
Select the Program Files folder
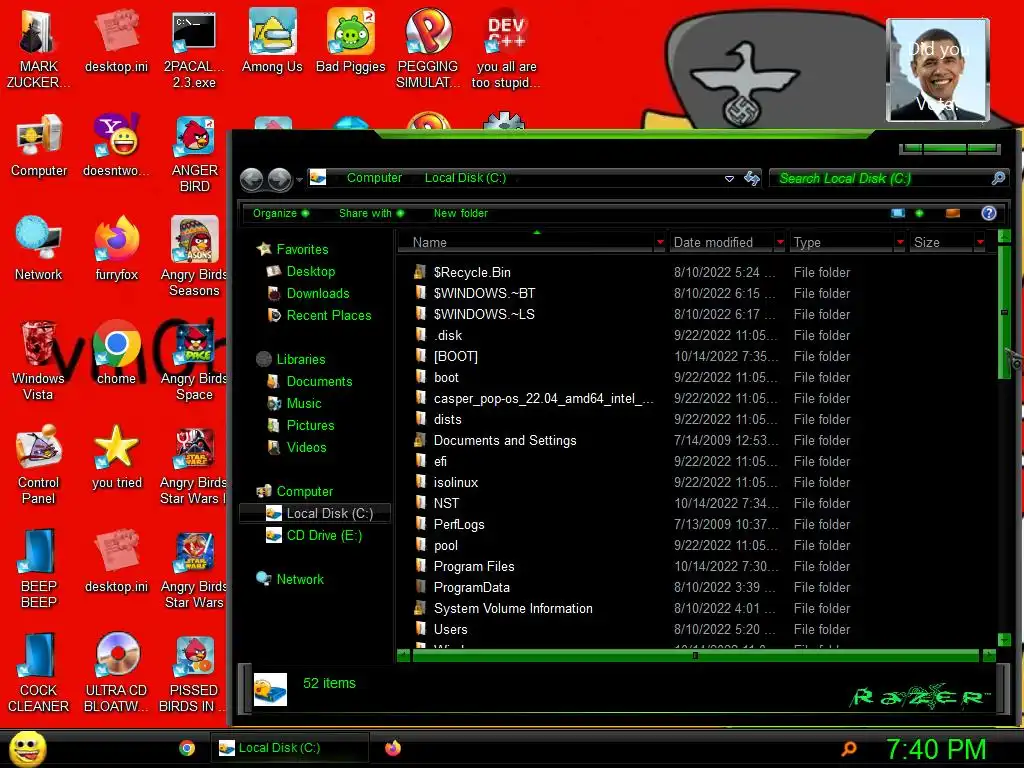(473, 566)
